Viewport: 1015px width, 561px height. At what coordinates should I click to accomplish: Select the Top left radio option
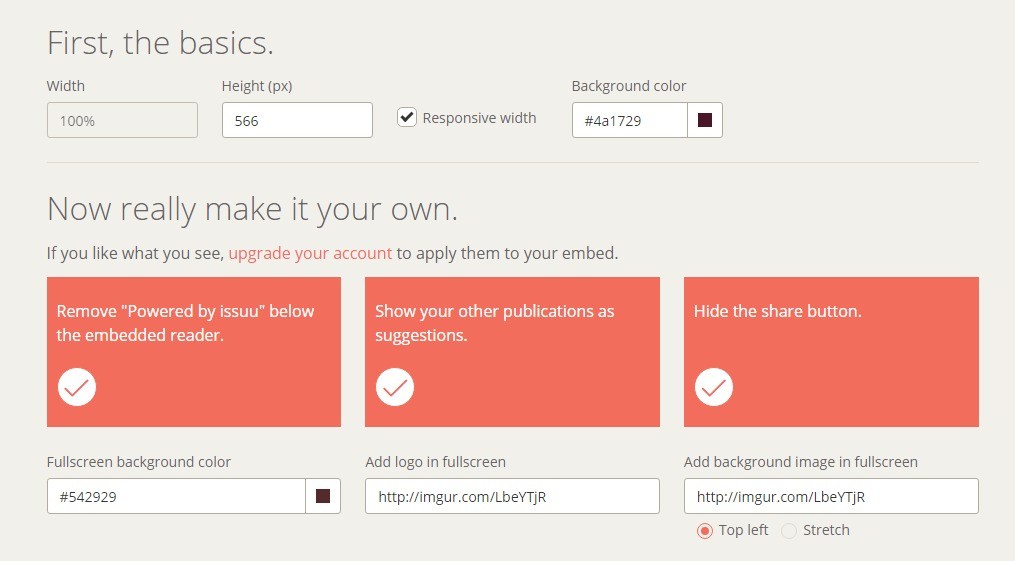[704, 531]
